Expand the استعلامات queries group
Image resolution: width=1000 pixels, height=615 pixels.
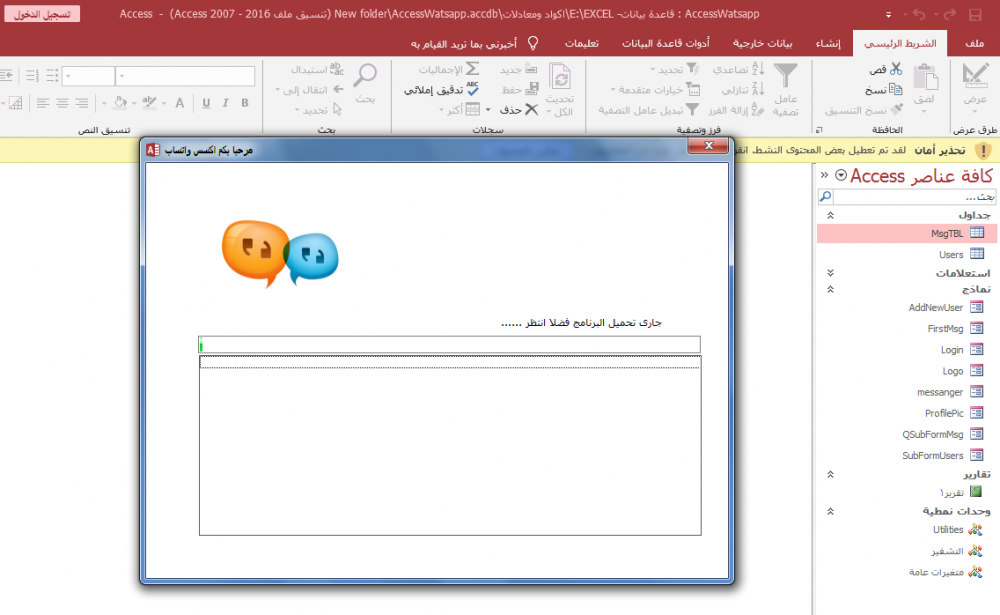coord(830,273)
